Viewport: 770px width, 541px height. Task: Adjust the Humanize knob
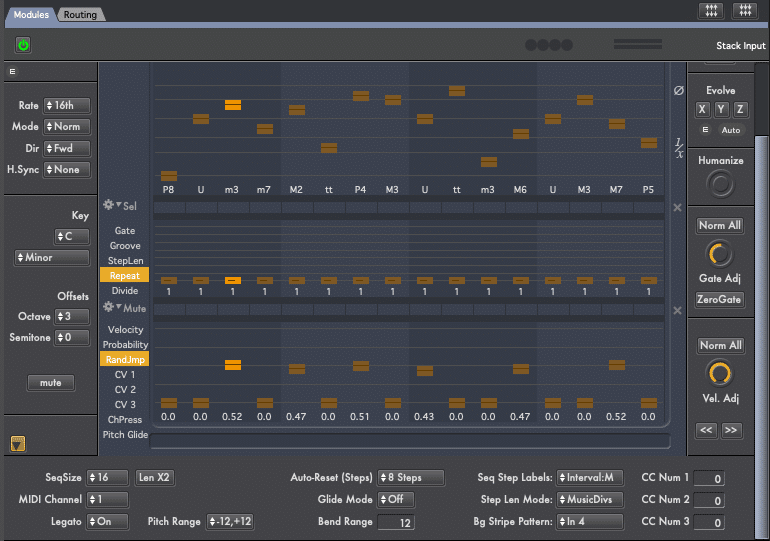[720, 184]
